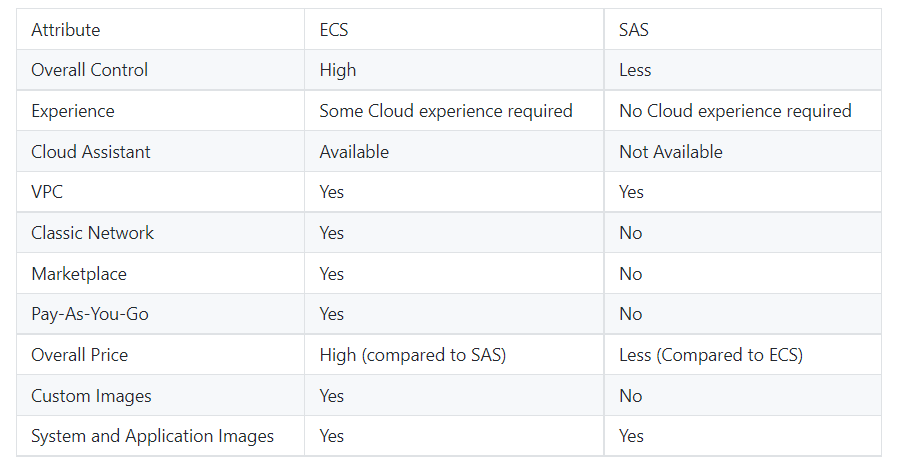902x467 pixels.
Task: Click the Attribute header cell
Action: pyautogui.click(x=160, y=29)
